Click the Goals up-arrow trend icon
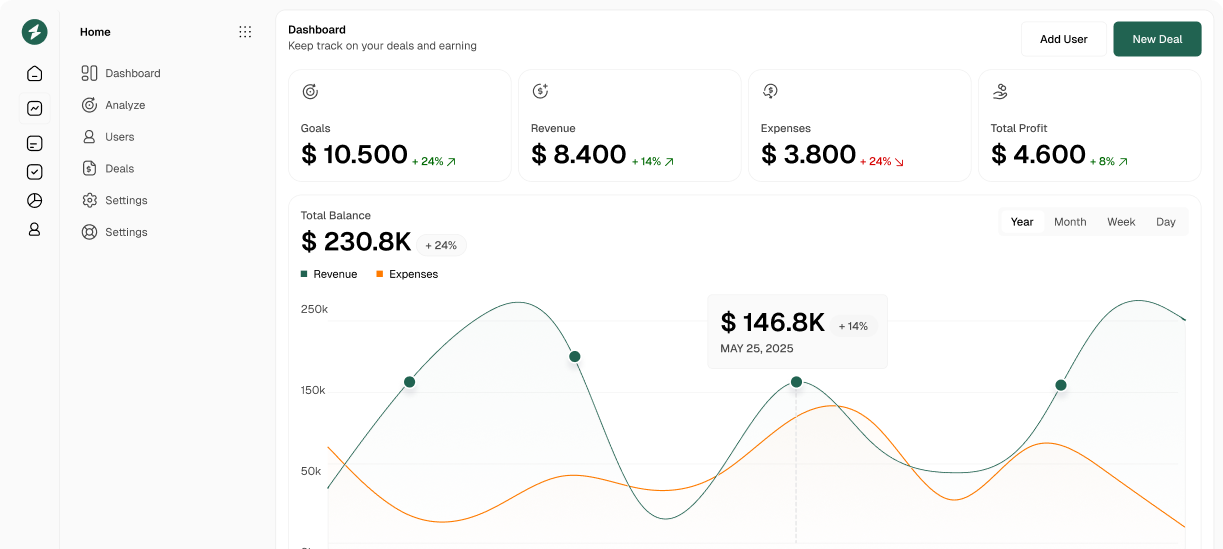The width and height of the screenshot is (1223, 549). [x=452, y=161]
